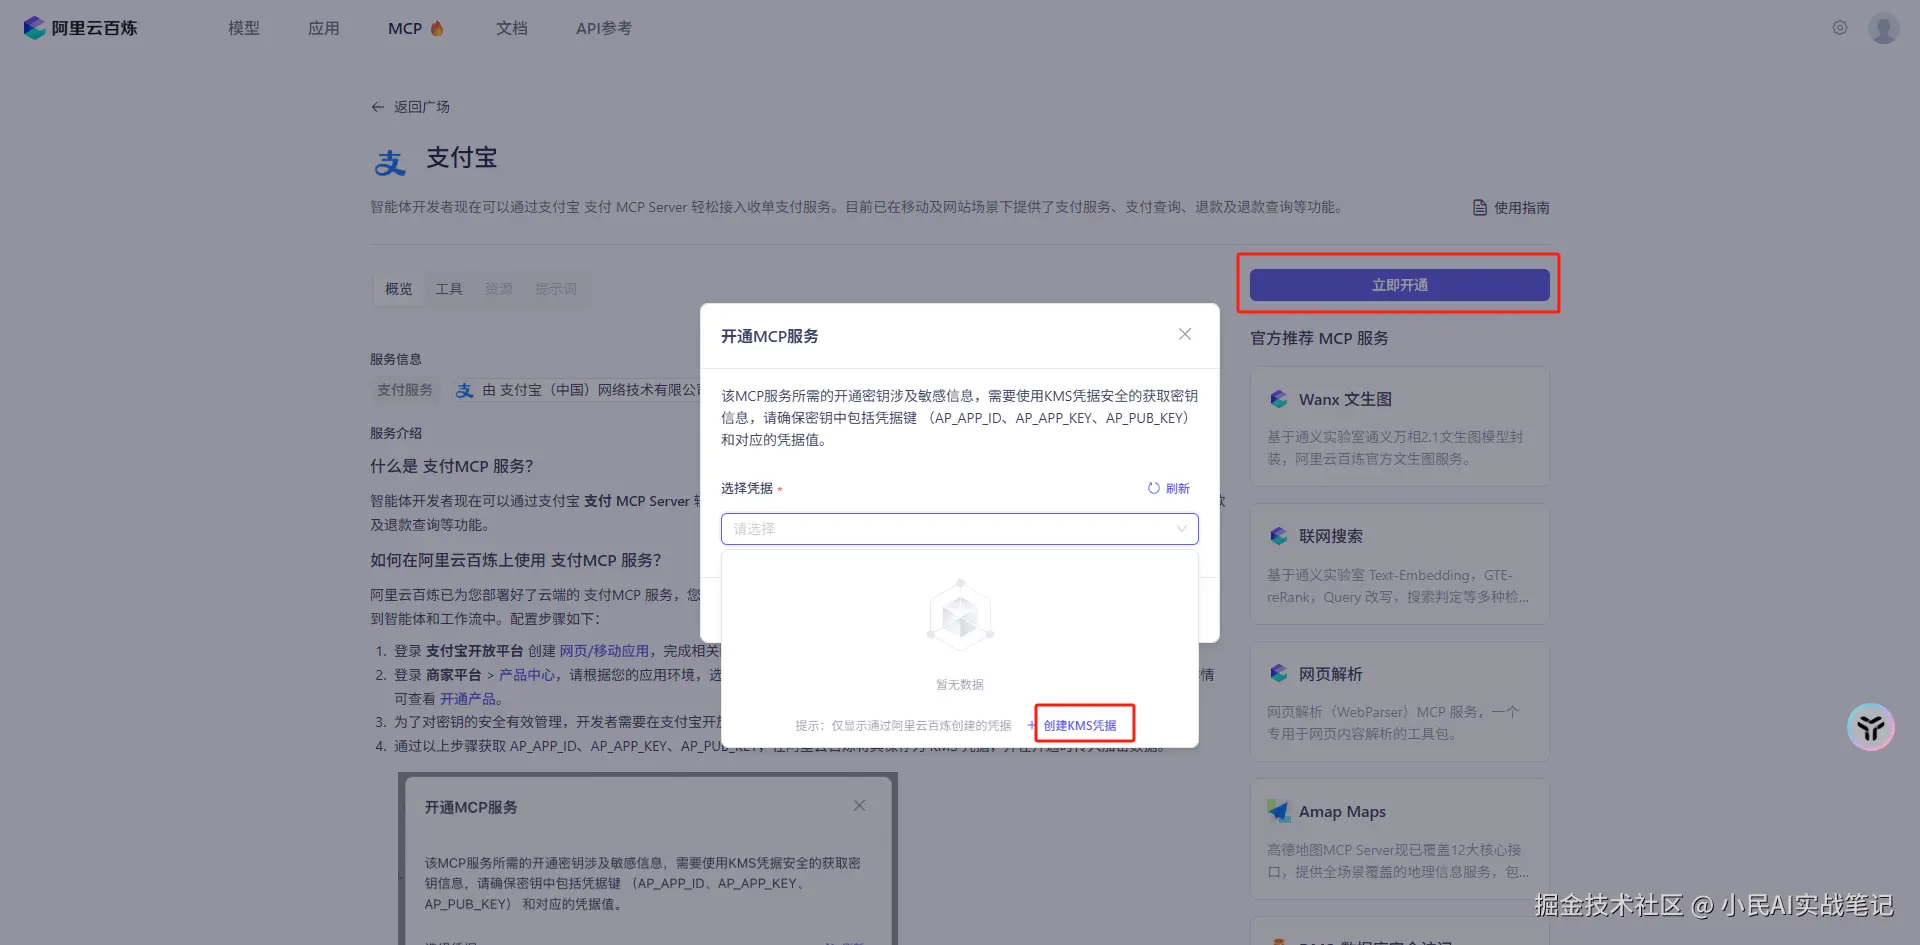Image resolution: width=1920 pixels, height=945 pixels.
Task: Click the 创建KMS凭据 link
Action: [x=1080, y=725]
